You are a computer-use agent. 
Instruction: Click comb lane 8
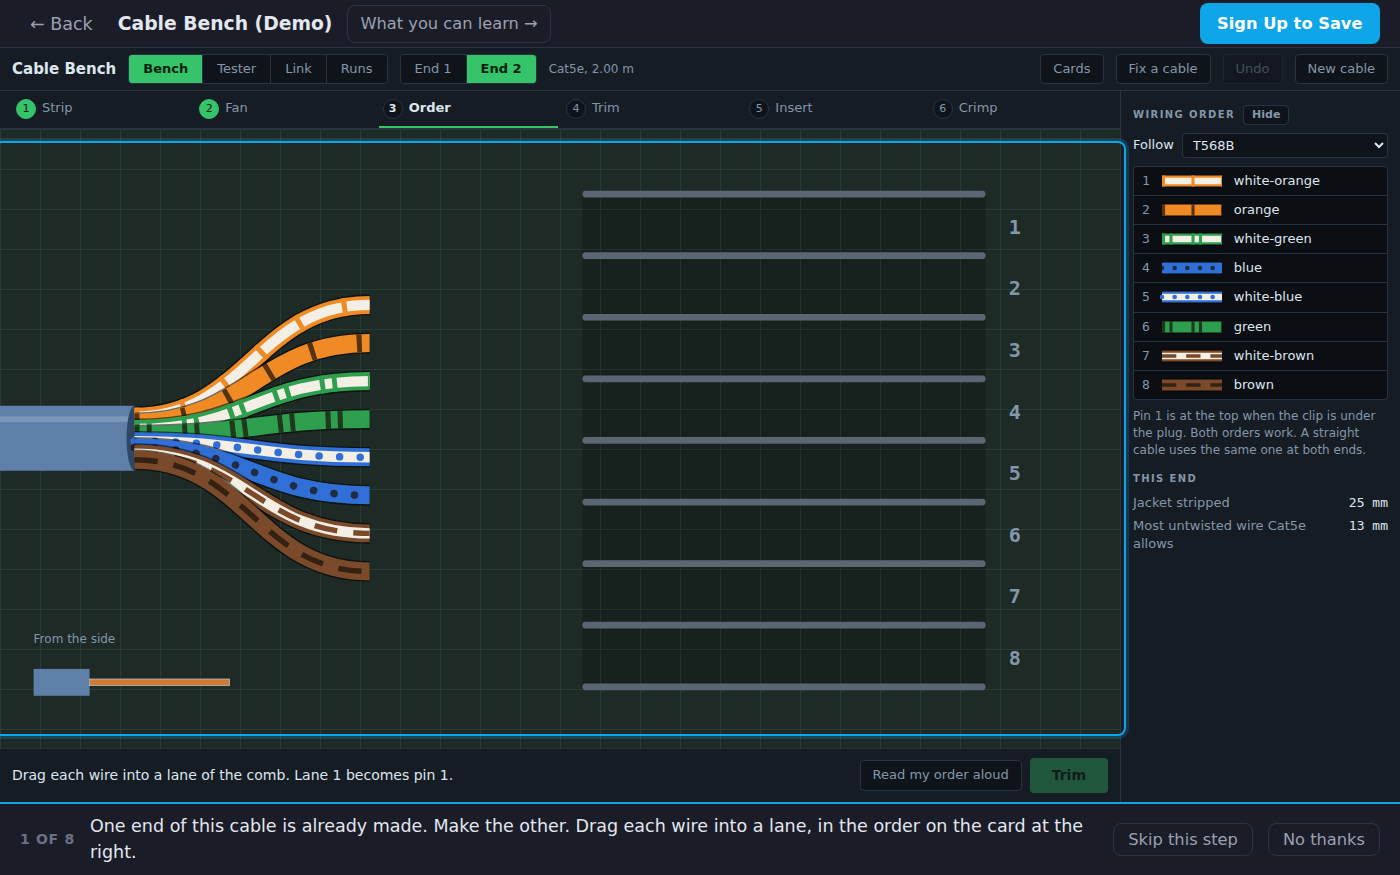point(784,656)
